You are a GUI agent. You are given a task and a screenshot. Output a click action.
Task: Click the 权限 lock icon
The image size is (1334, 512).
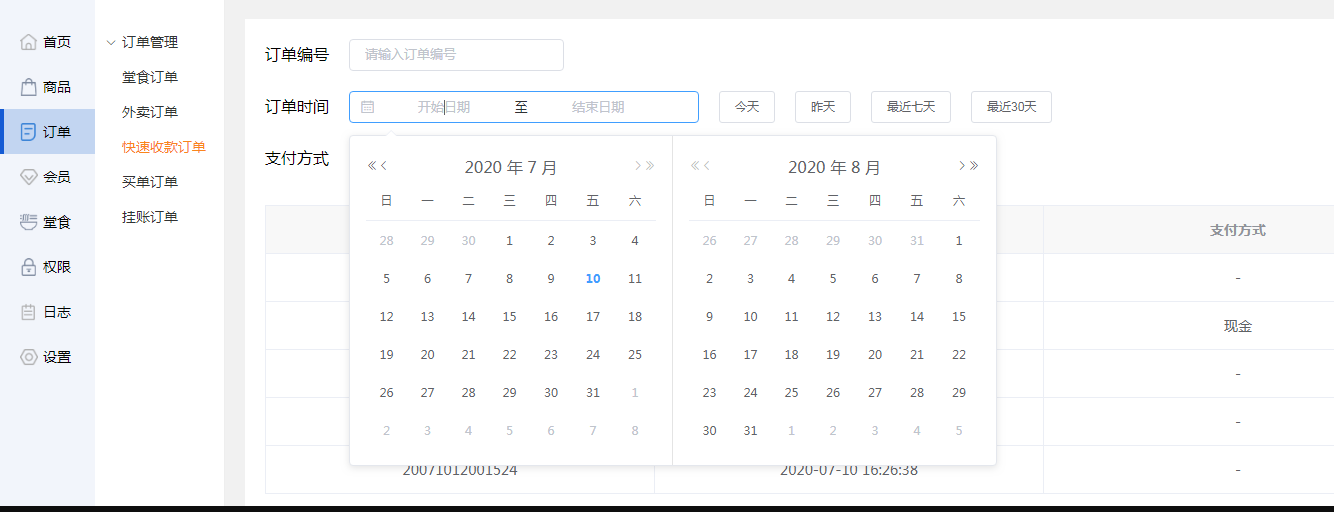click(x=28, y=267)
